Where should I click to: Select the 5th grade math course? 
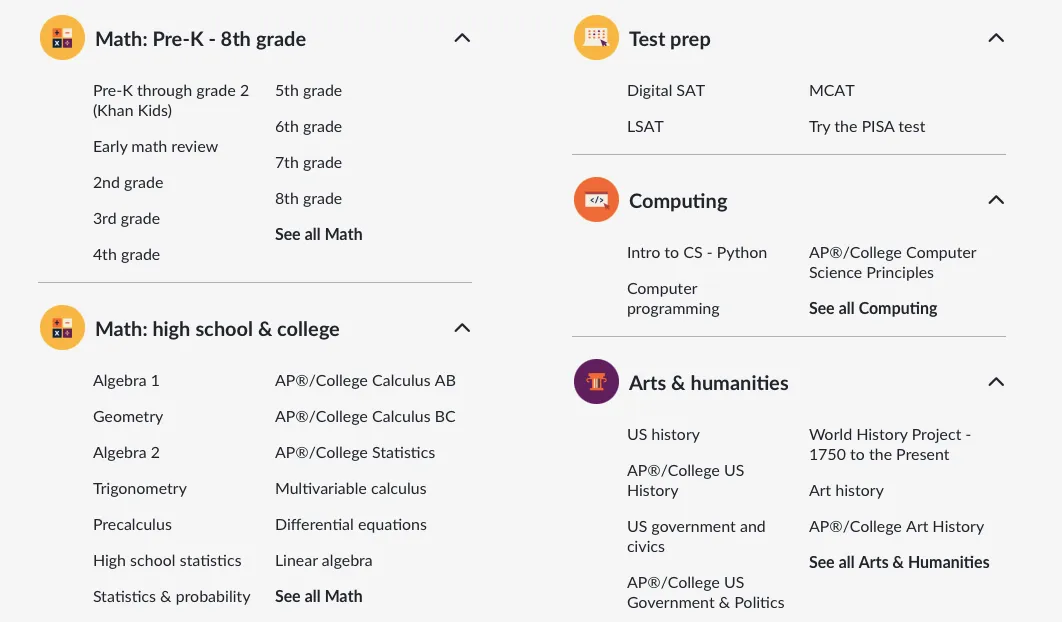pos(308,91)
